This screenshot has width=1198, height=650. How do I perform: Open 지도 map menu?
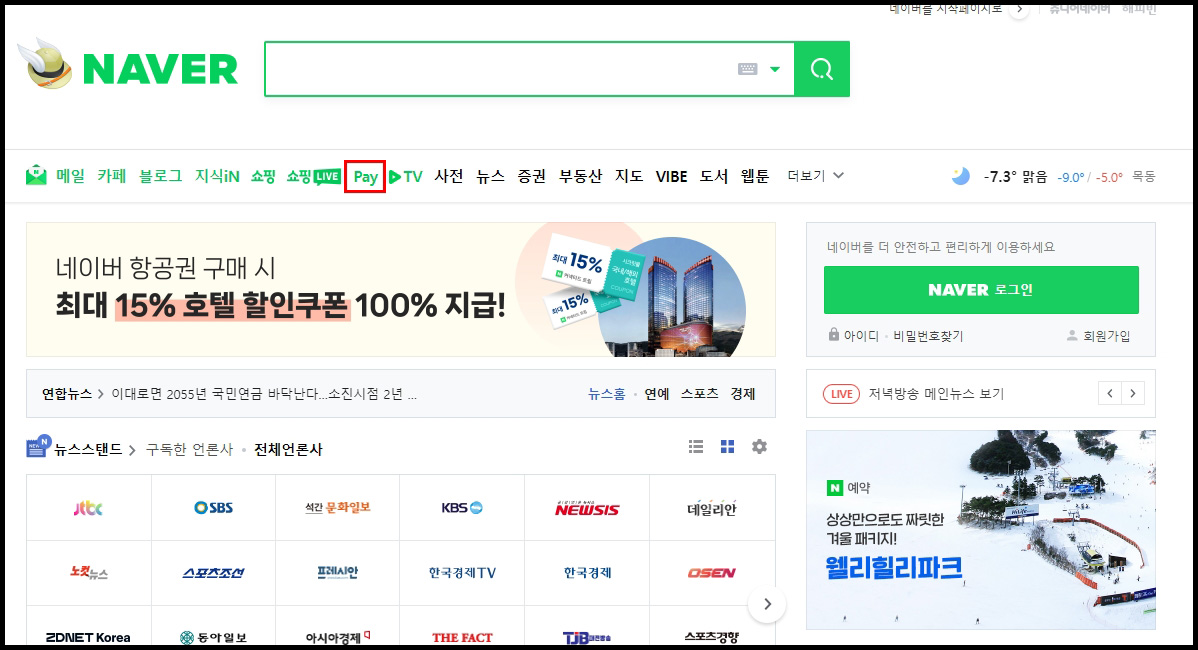click(629, 176)
